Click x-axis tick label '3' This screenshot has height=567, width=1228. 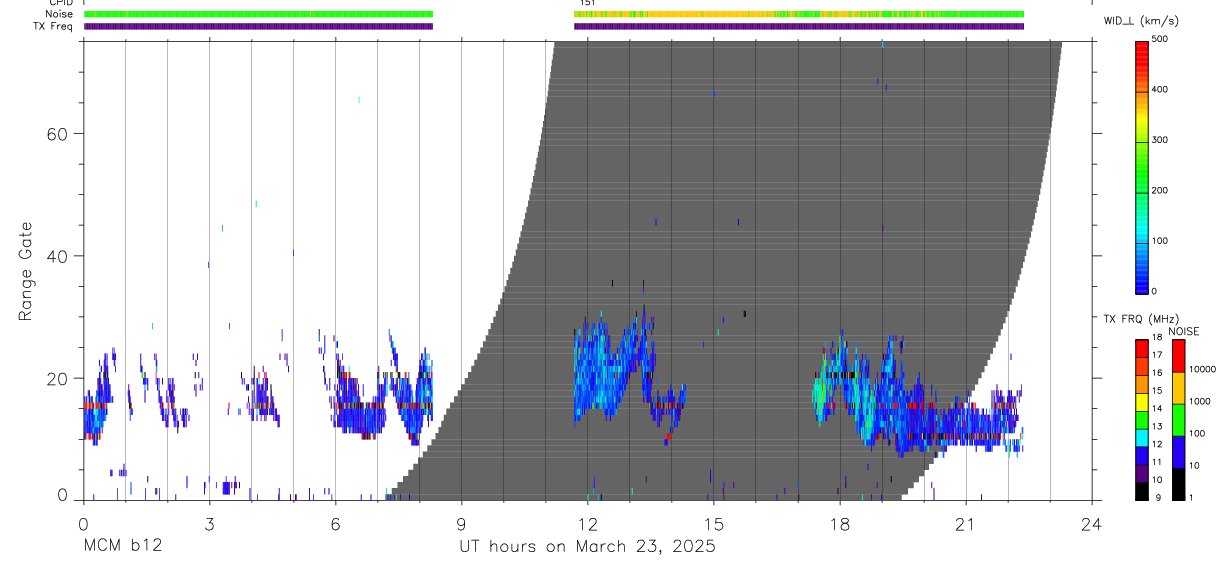coord(209,523)
